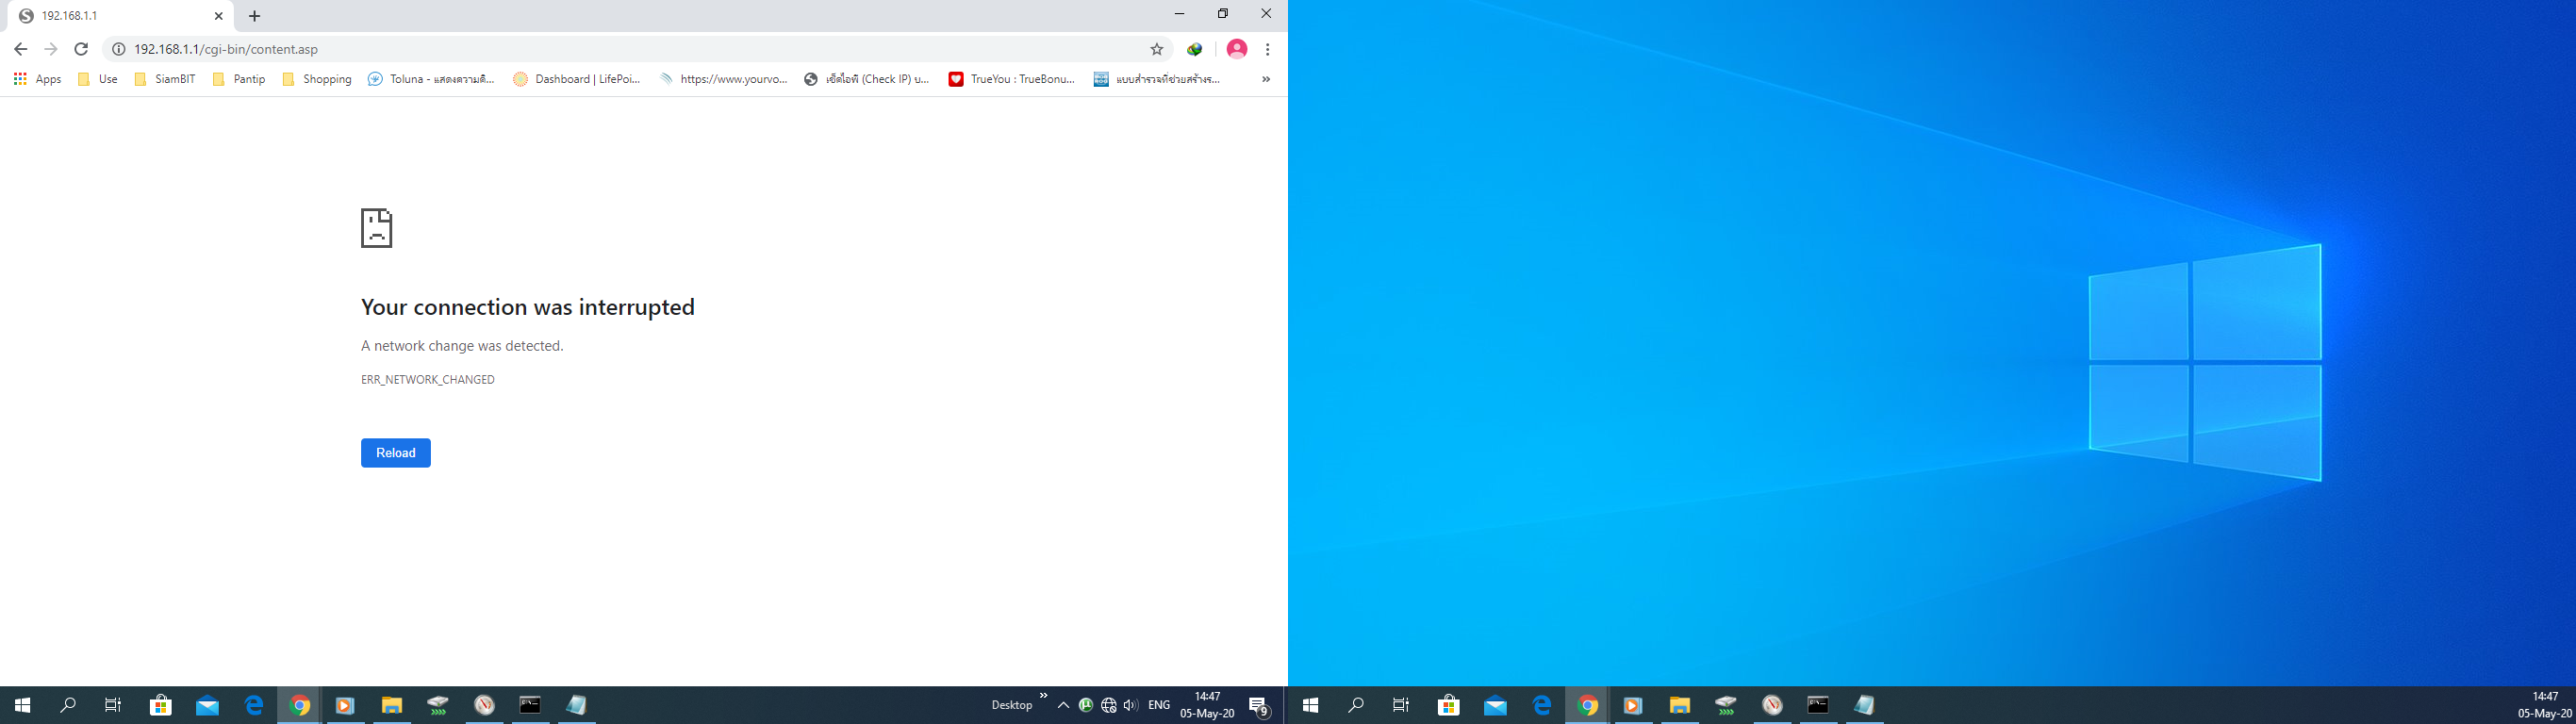2576x724 pixels.
Task: Select the 192.168.1.1 tab
Action: 120,16
